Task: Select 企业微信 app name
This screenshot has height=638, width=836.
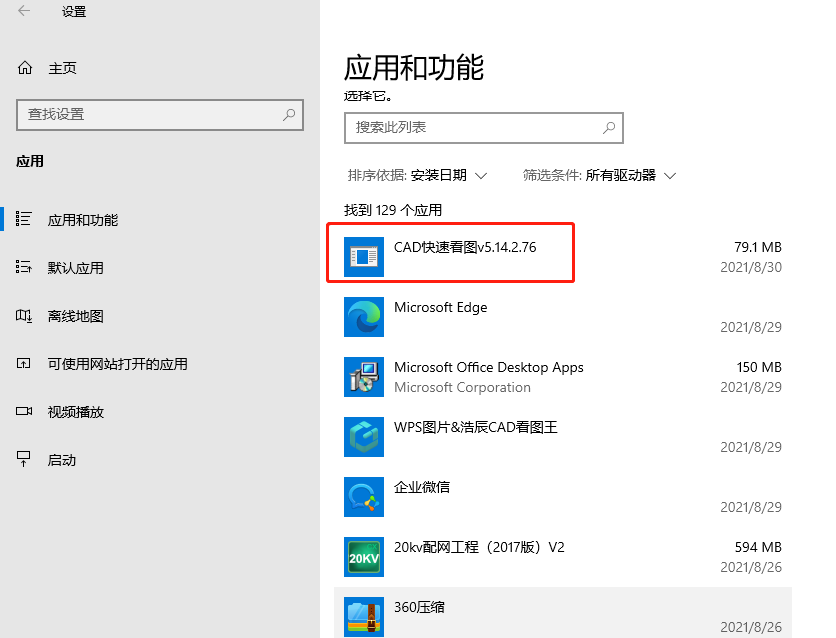Action: [x=422, y=487]
